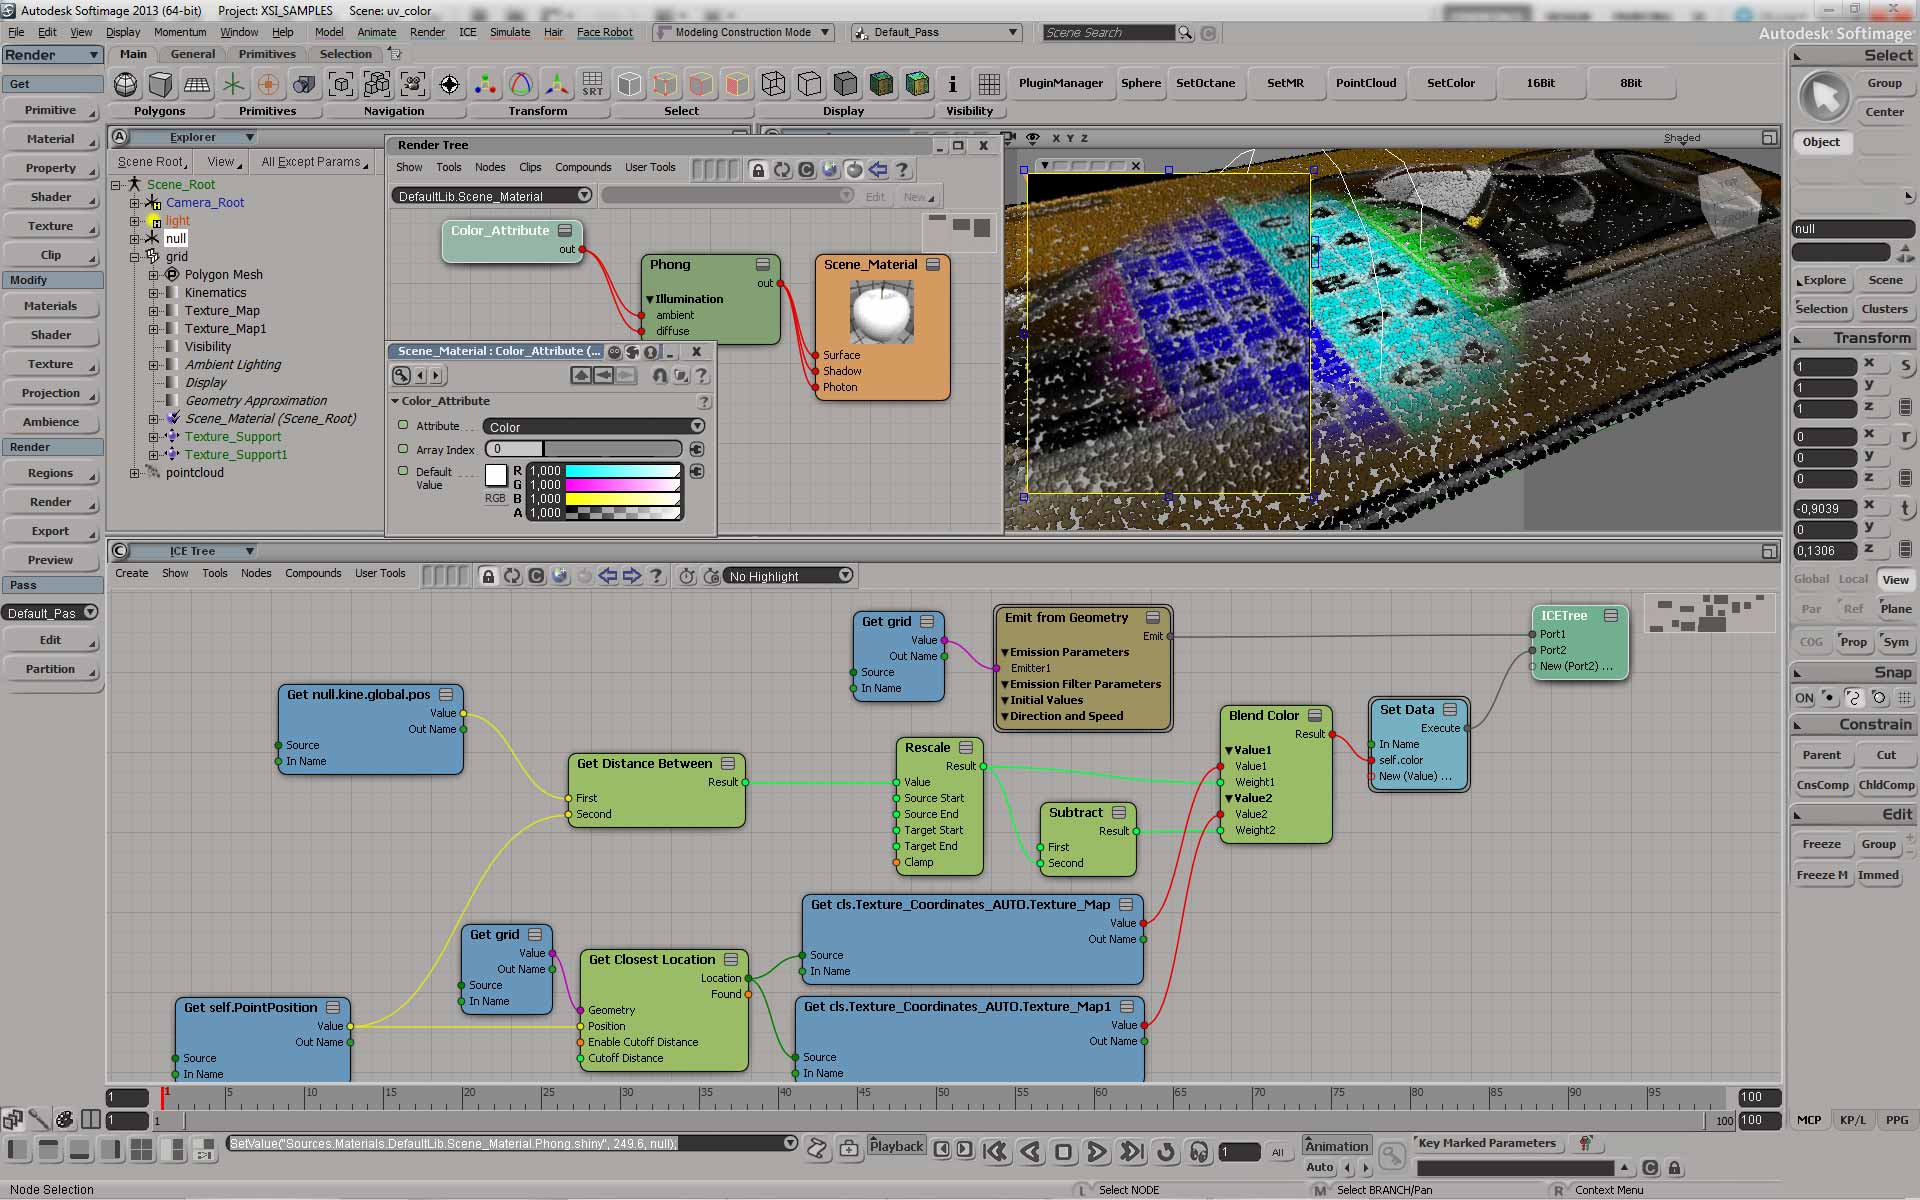This screenshot has height=1200, width=1920.
Task: Click the SRT transform toolbar icon
Action: click(x=592, y=84)
